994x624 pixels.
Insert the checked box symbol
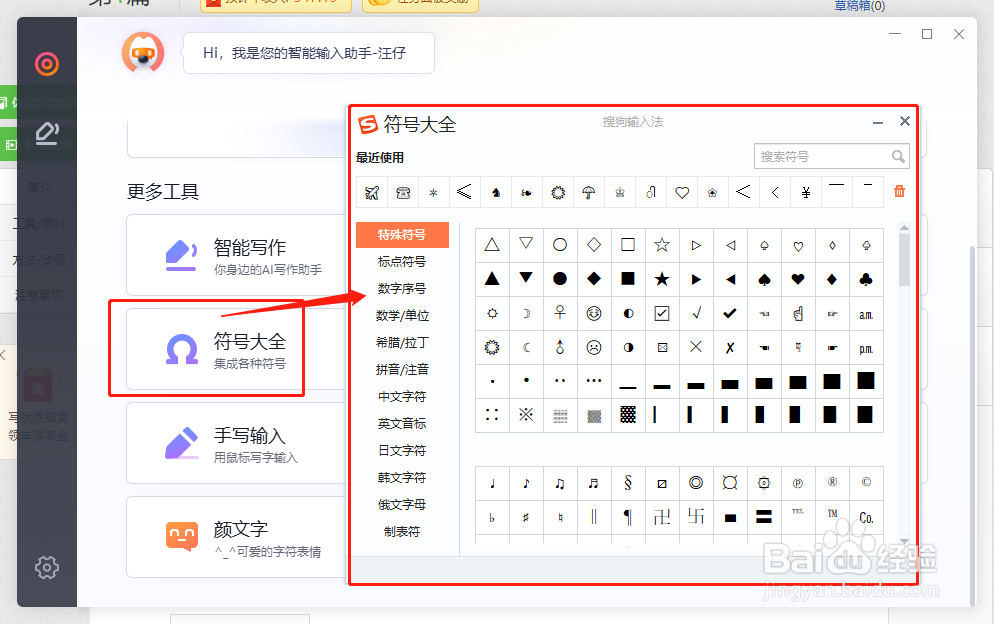pyautogui.click(x=662, y=313)
